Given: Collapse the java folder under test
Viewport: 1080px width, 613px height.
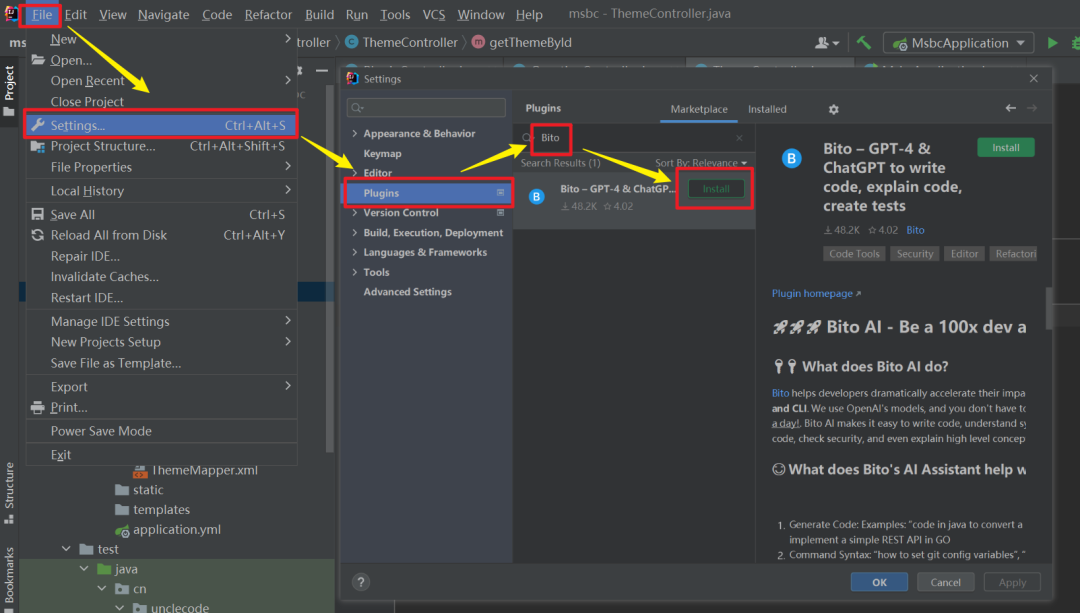Looking at the screenshot, I should point(84,569).
